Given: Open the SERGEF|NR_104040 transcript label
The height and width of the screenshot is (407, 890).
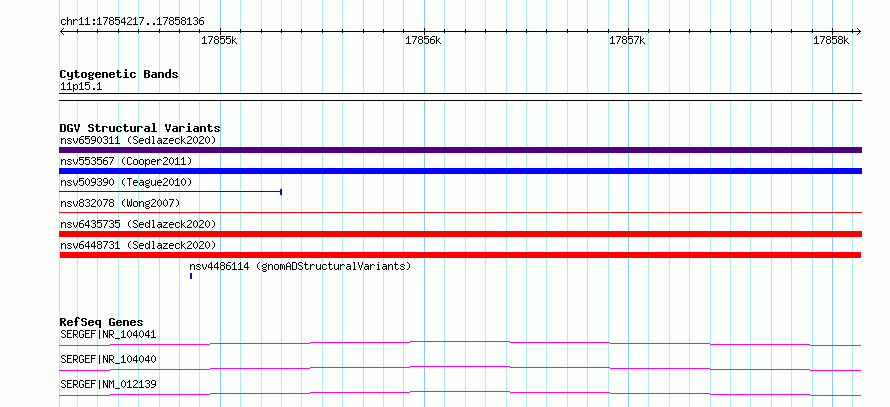Looking at the screenshot, I should (x=108, y=359).
